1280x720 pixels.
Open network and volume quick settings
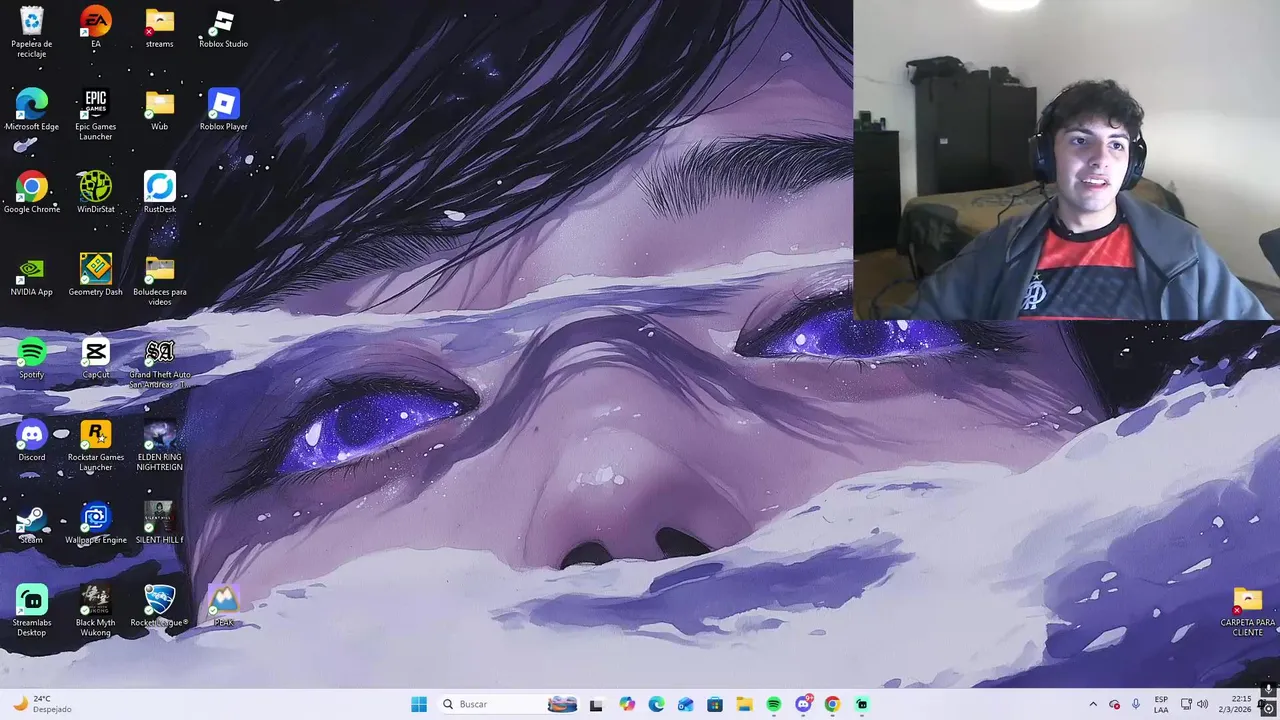[1194, 704]
